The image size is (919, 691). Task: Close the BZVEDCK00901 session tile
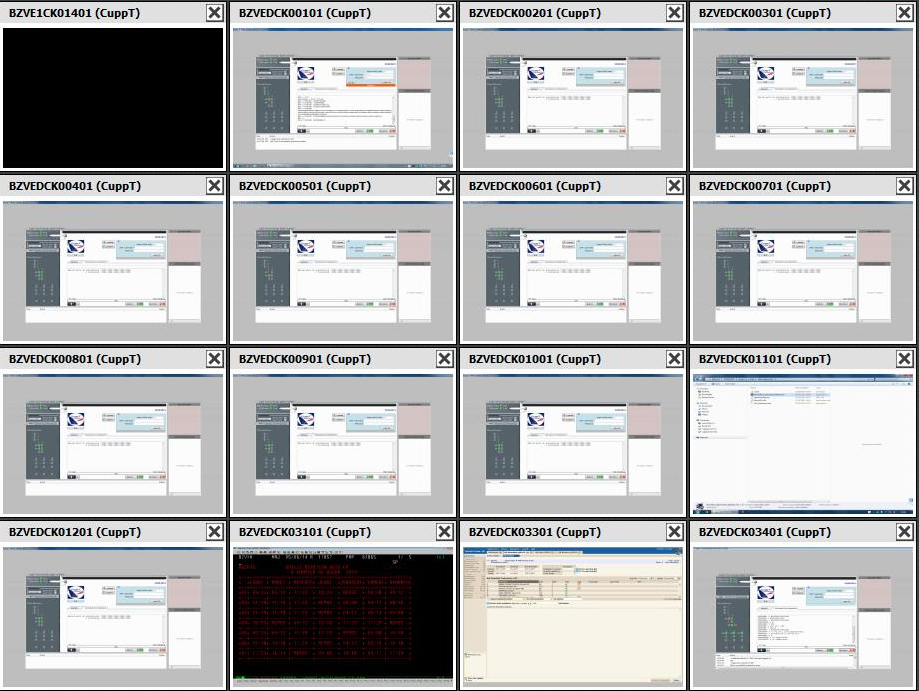click(x=444, y=359)
